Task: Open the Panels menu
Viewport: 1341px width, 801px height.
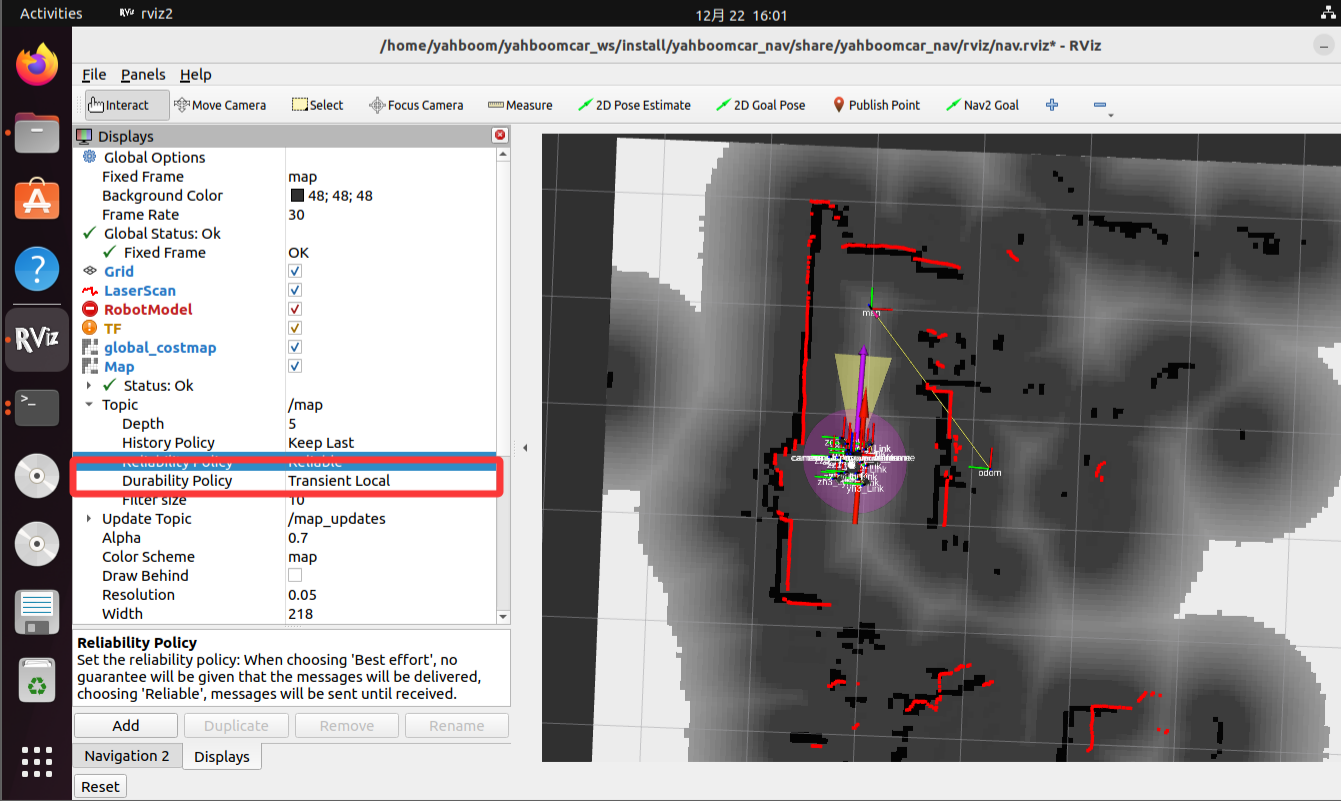Action: click(x=143, y=75)
